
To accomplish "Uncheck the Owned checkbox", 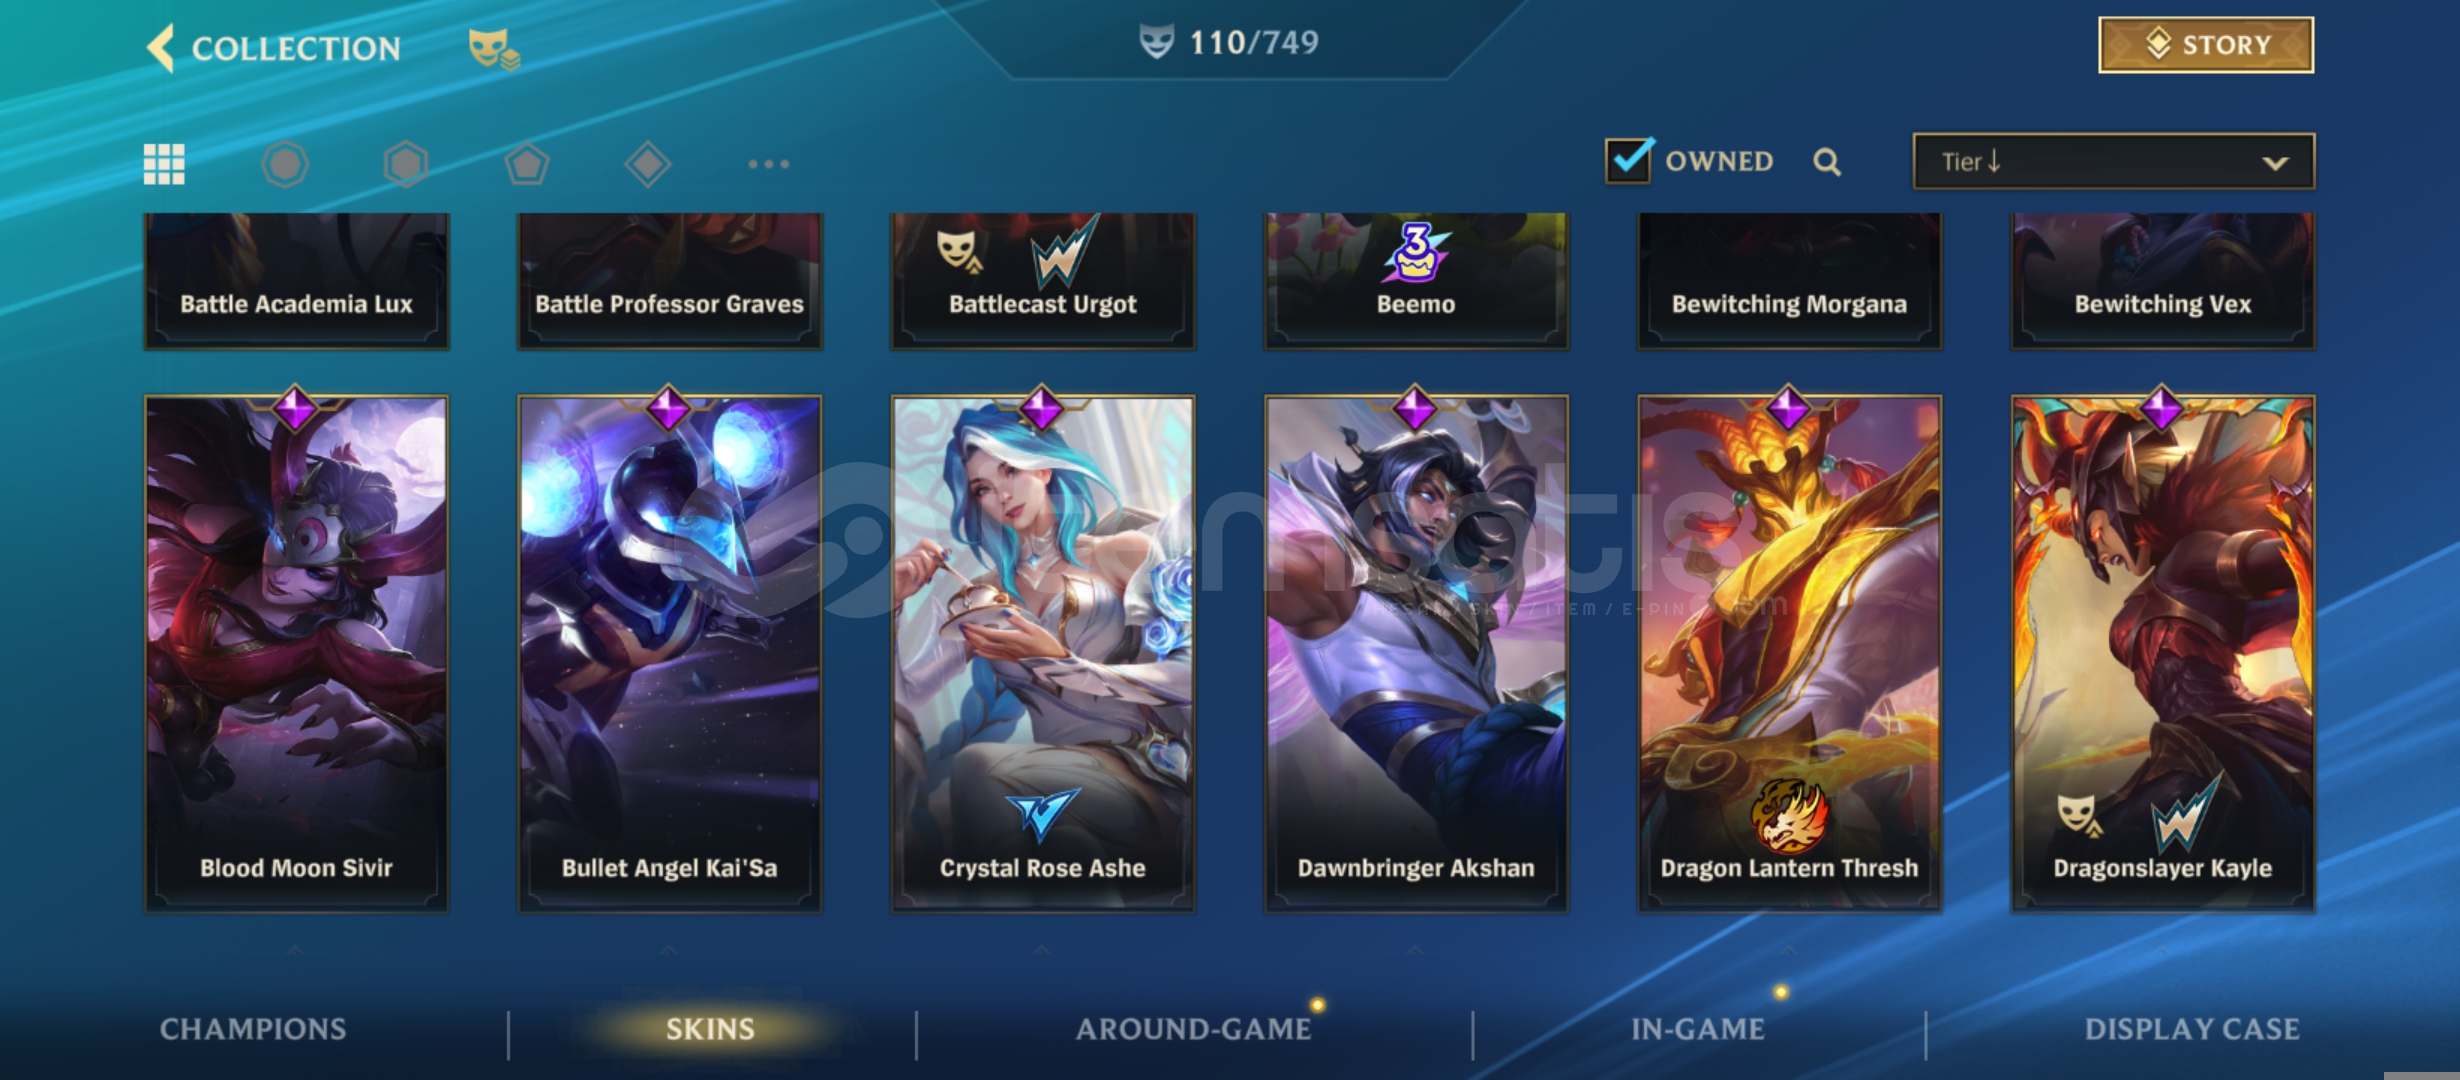I will (1629, 160).
